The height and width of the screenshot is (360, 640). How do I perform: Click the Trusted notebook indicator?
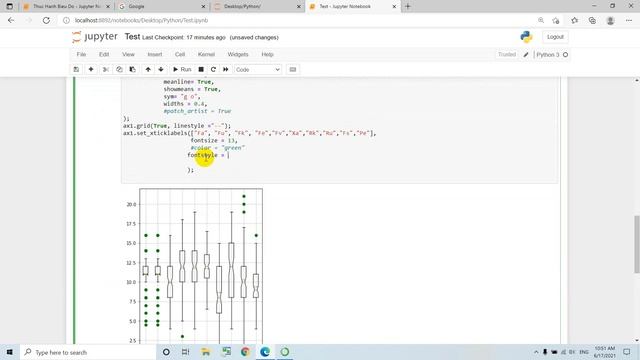point(507,54)
